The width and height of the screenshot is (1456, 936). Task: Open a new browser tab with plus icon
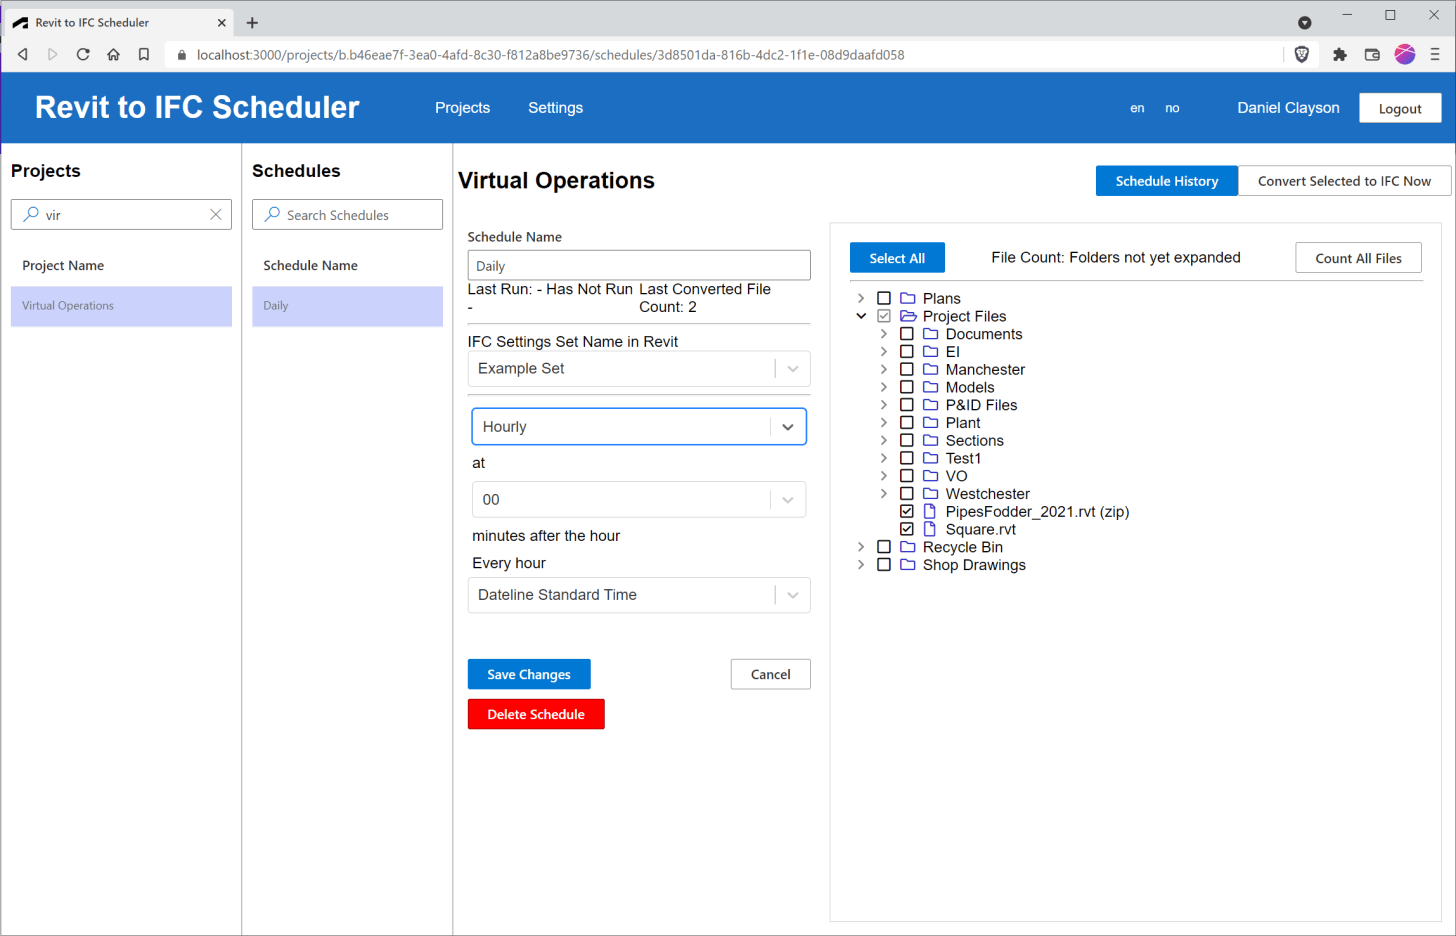point(252,22)
